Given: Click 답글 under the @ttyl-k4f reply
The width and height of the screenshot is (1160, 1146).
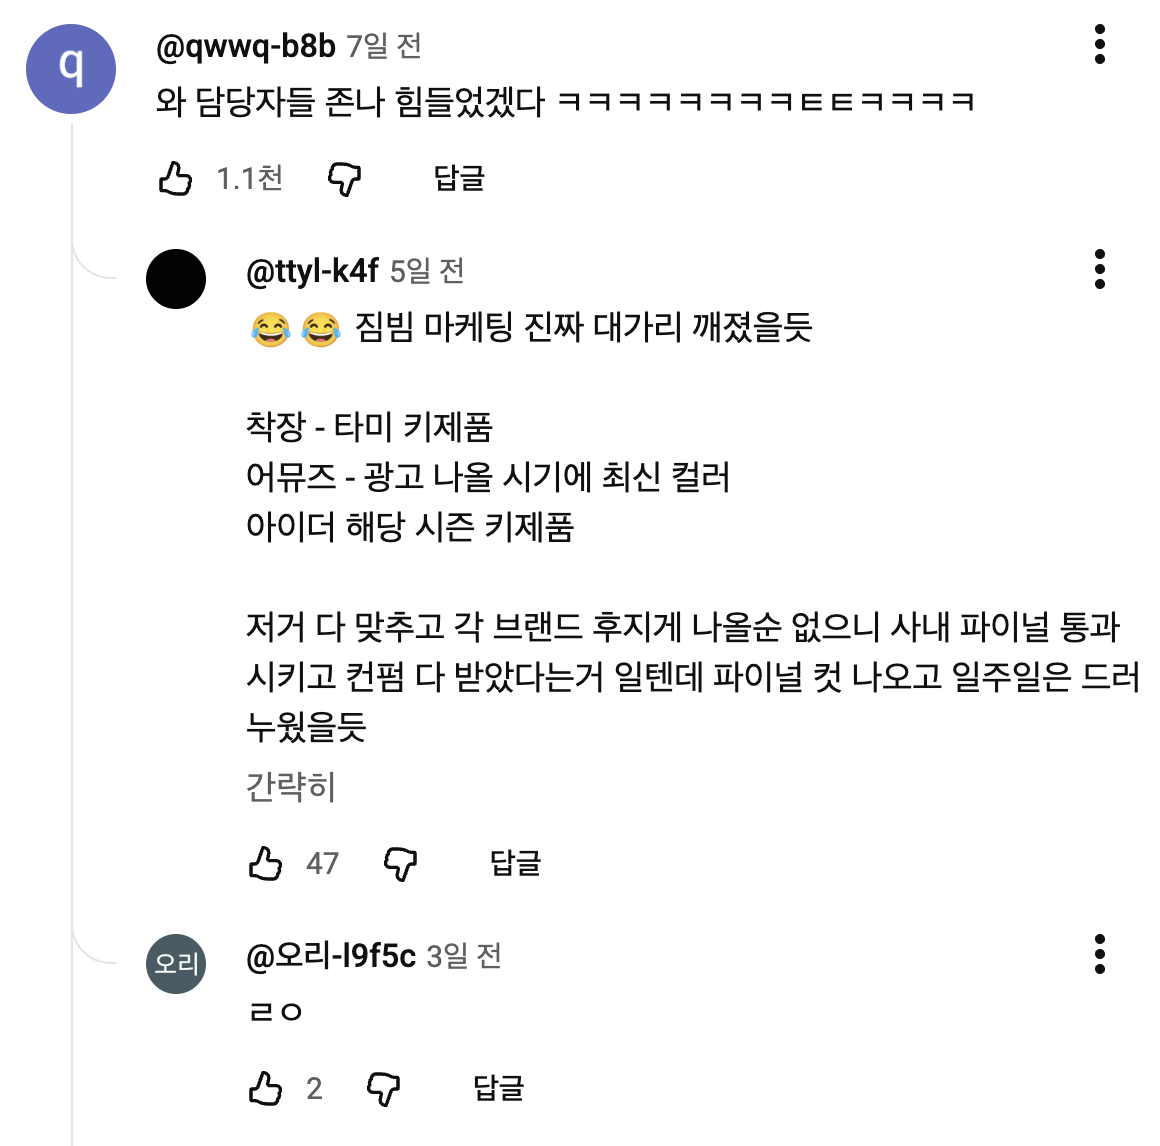Looking at the screenshot, I should point(515,863).
